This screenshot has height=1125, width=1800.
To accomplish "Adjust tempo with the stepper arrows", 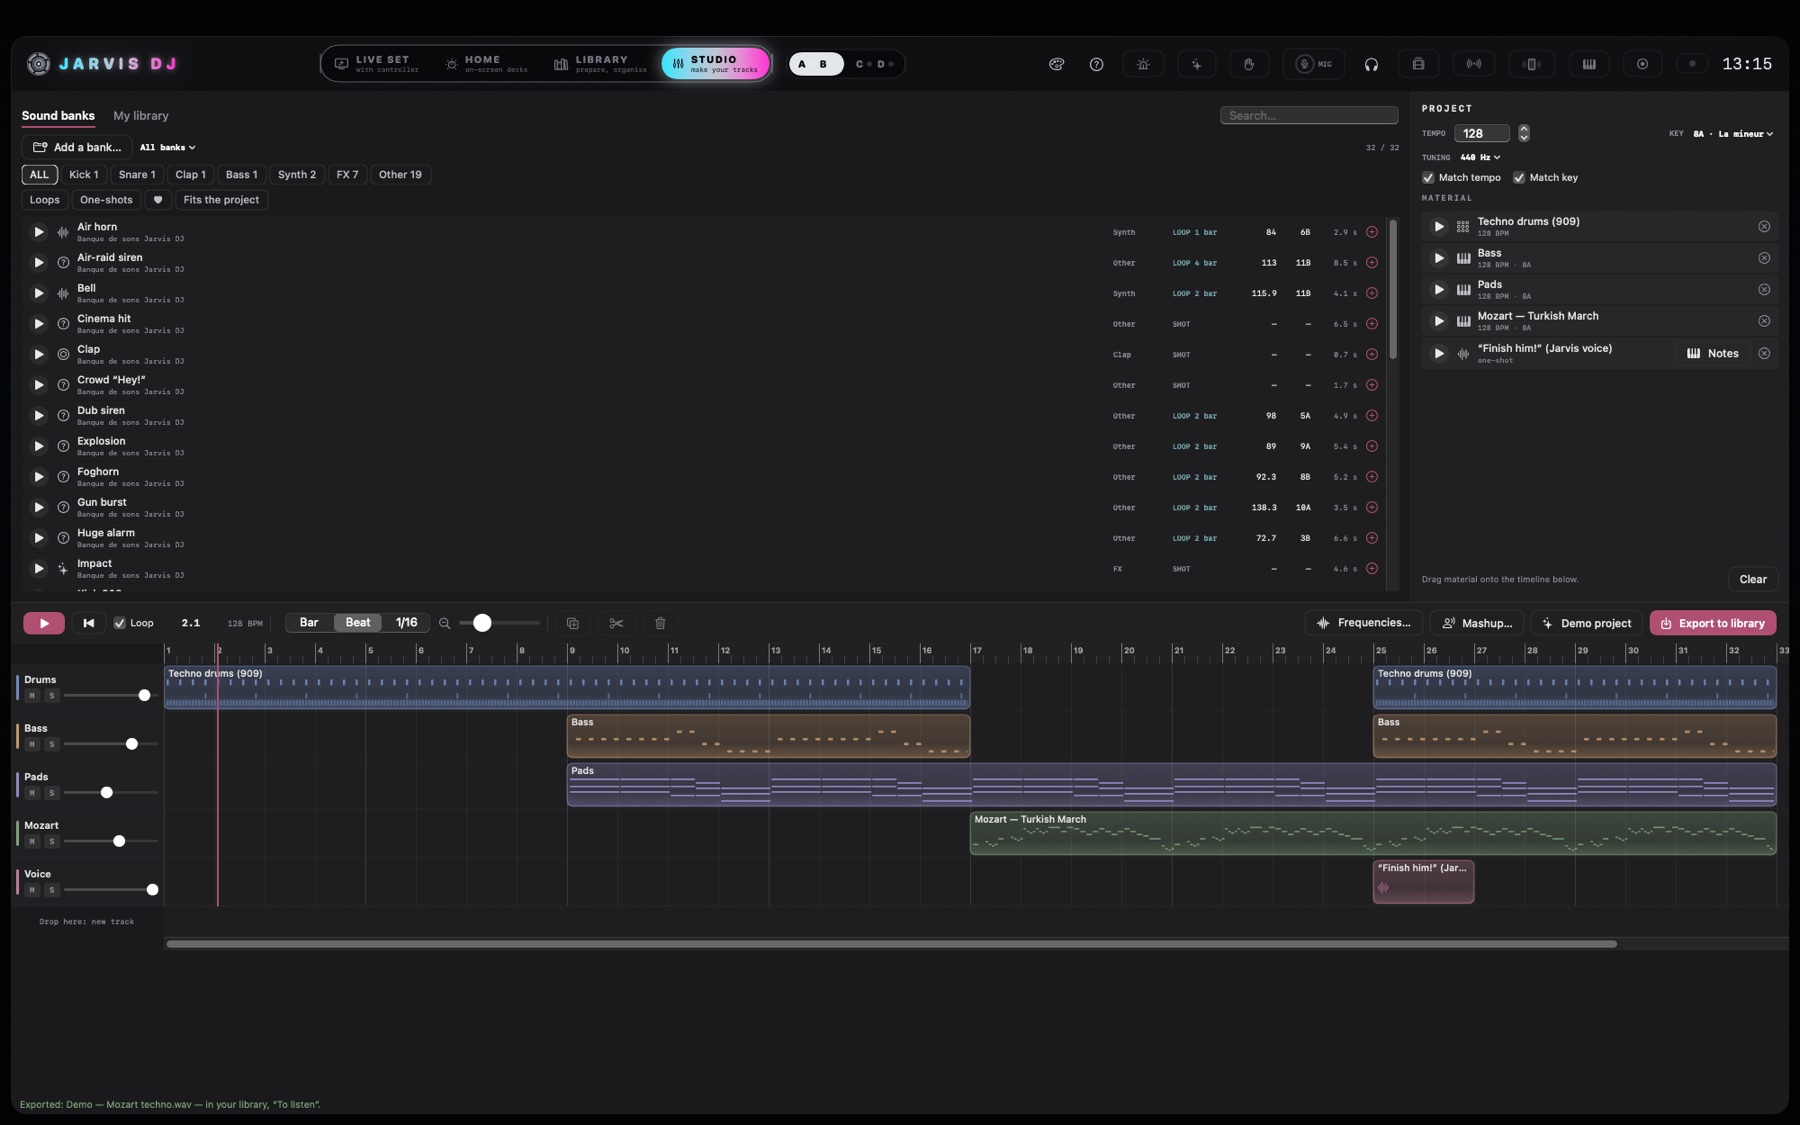I will point(1524,133).
